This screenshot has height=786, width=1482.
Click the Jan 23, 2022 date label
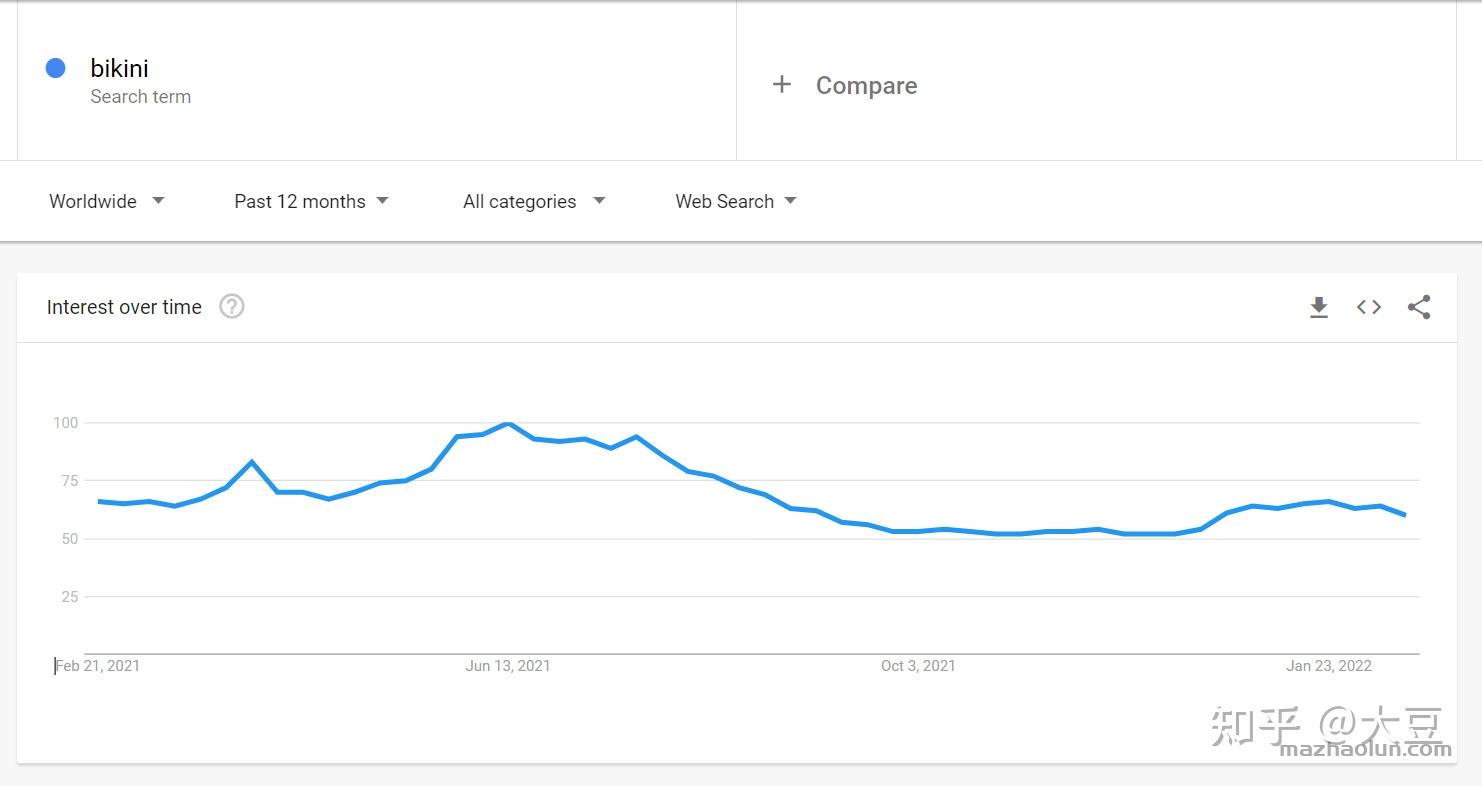pos(1329,665)
